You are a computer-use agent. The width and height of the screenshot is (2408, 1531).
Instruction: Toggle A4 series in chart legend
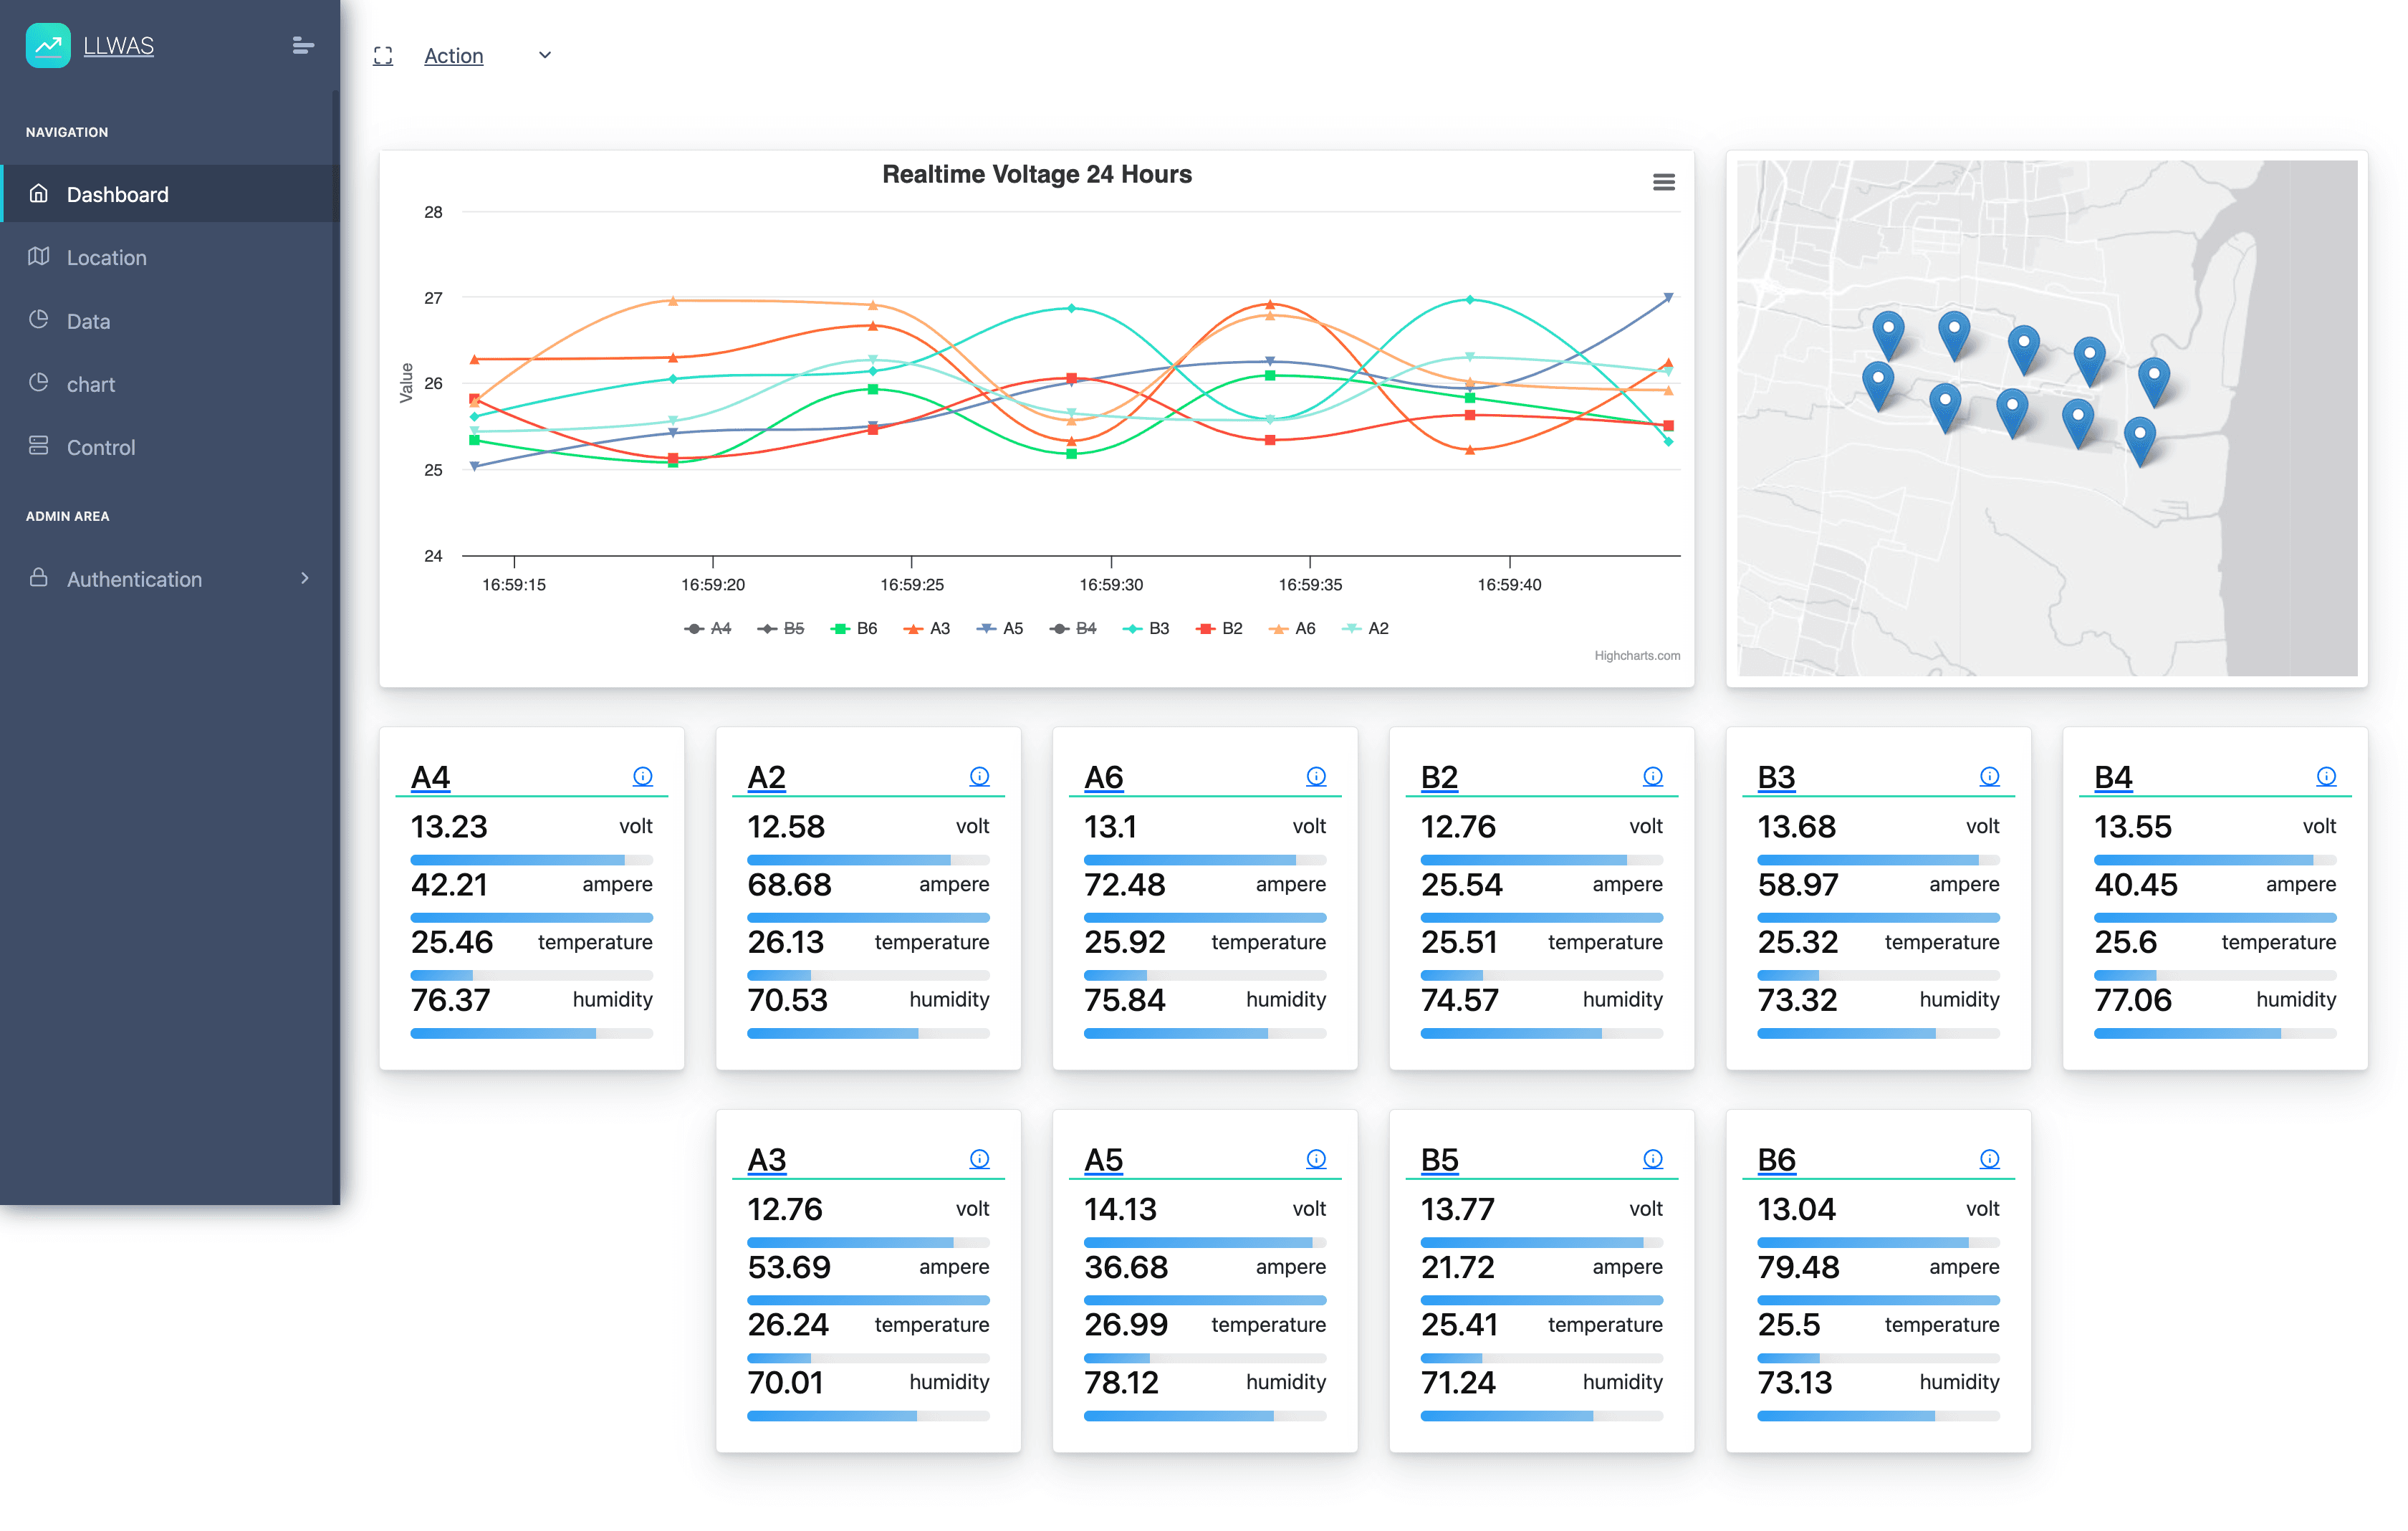click(708, 628)
